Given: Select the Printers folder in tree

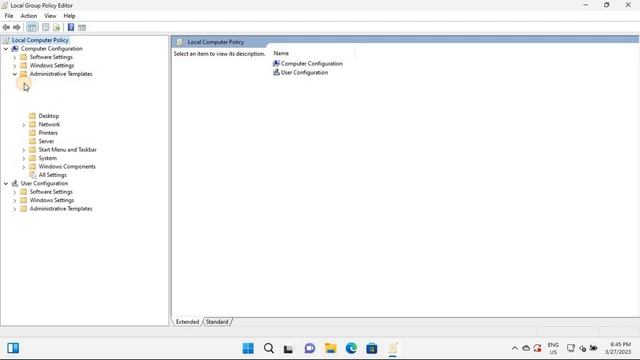Looking at the screenshot, I should (48, 133).
